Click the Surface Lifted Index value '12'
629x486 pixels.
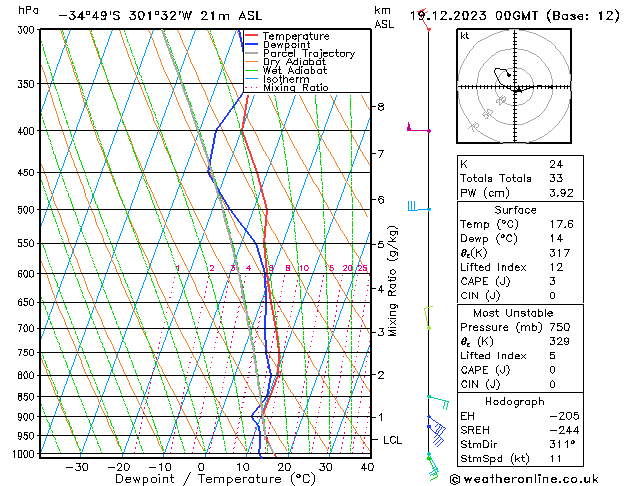(556, 267)
